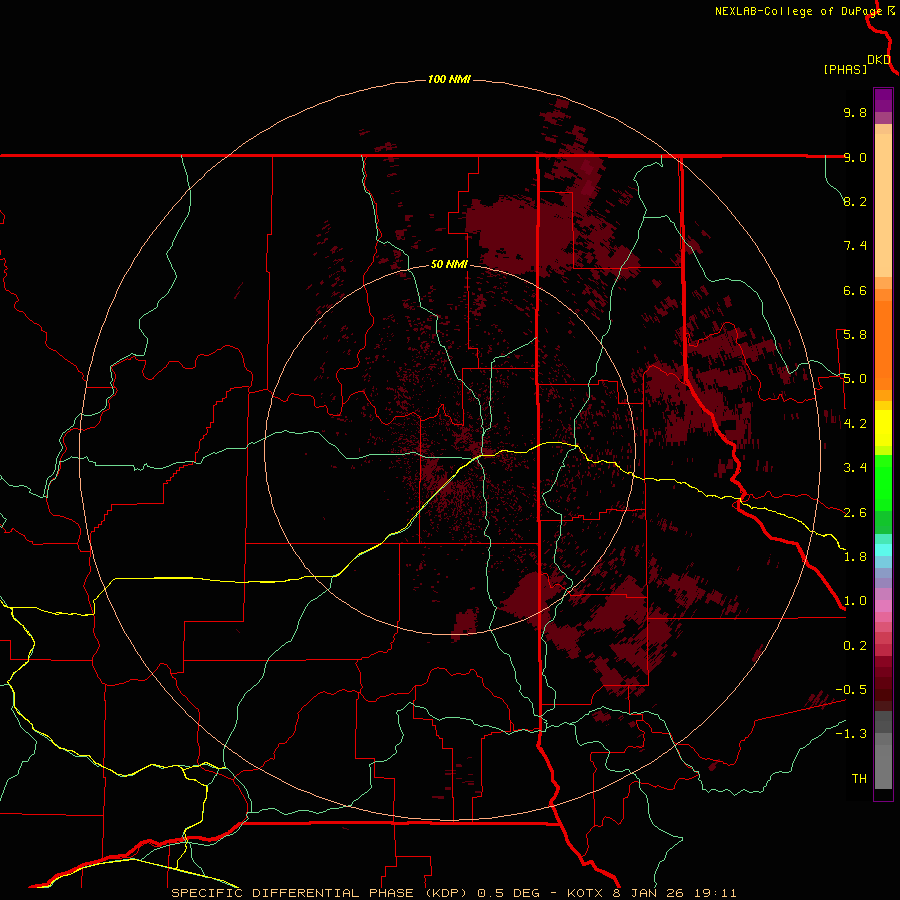The height and width of the screenshot is (900, 900).
Task: Click the 100 NMI range ring label
Action: click(x=449, y=79)
